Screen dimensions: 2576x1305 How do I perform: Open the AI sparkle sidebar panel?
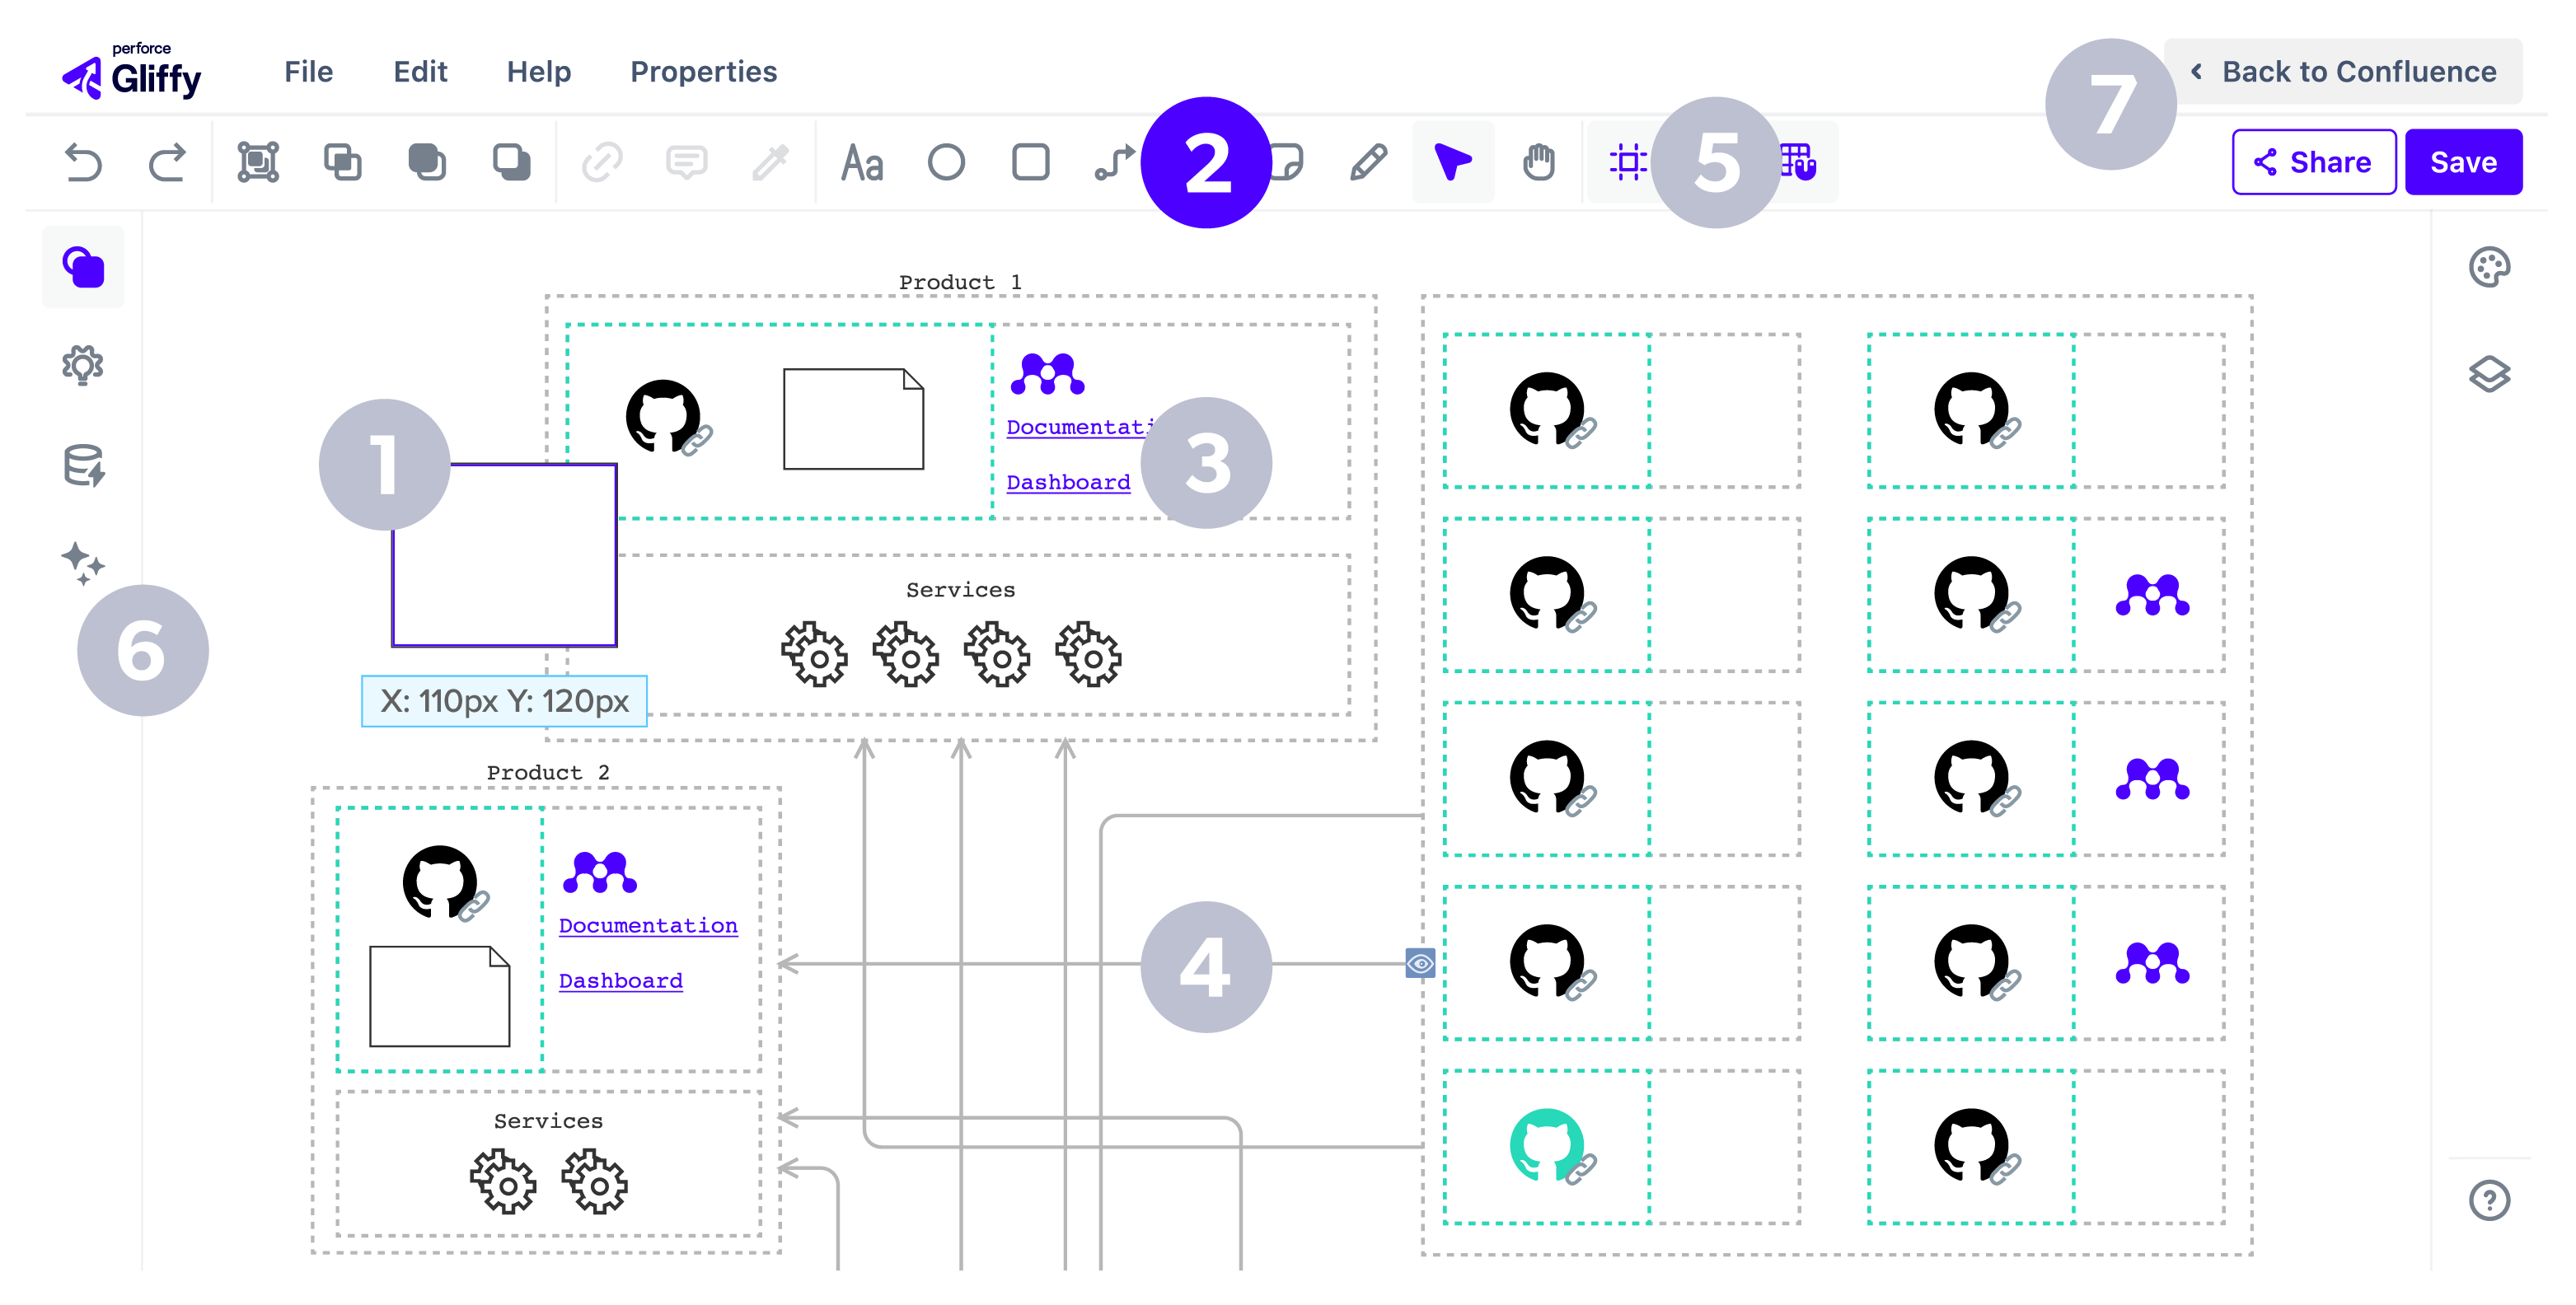point(83,563)
